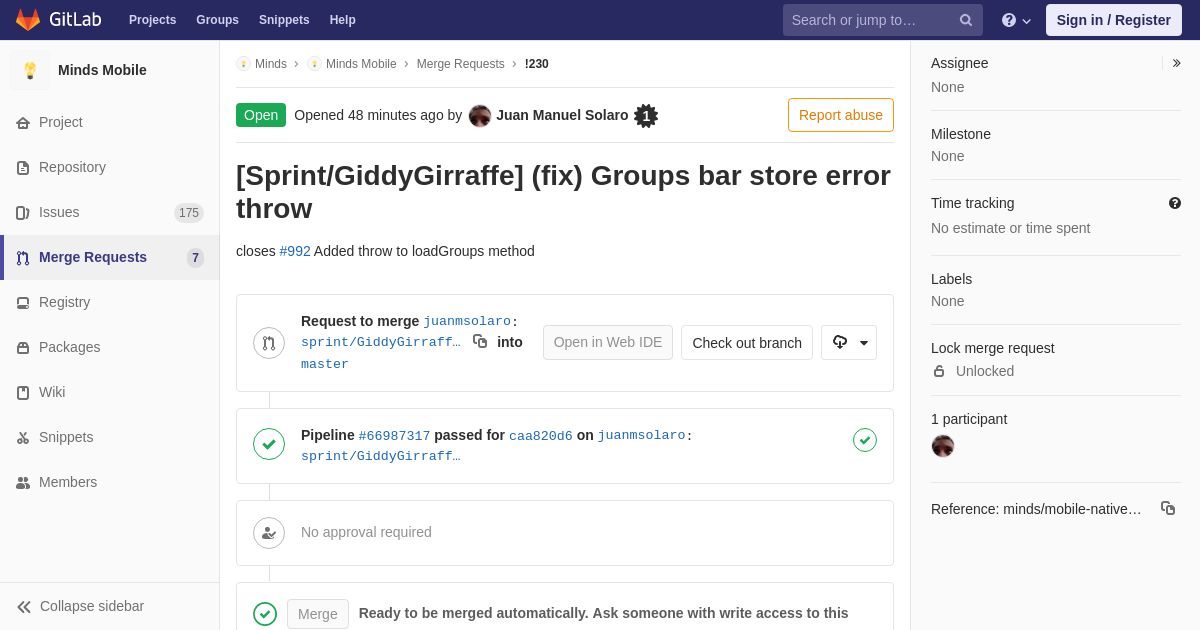This screenshot has height=630, width=1200.
Task: Copy the source branch name with the clipboard icon
Action: 480,341
